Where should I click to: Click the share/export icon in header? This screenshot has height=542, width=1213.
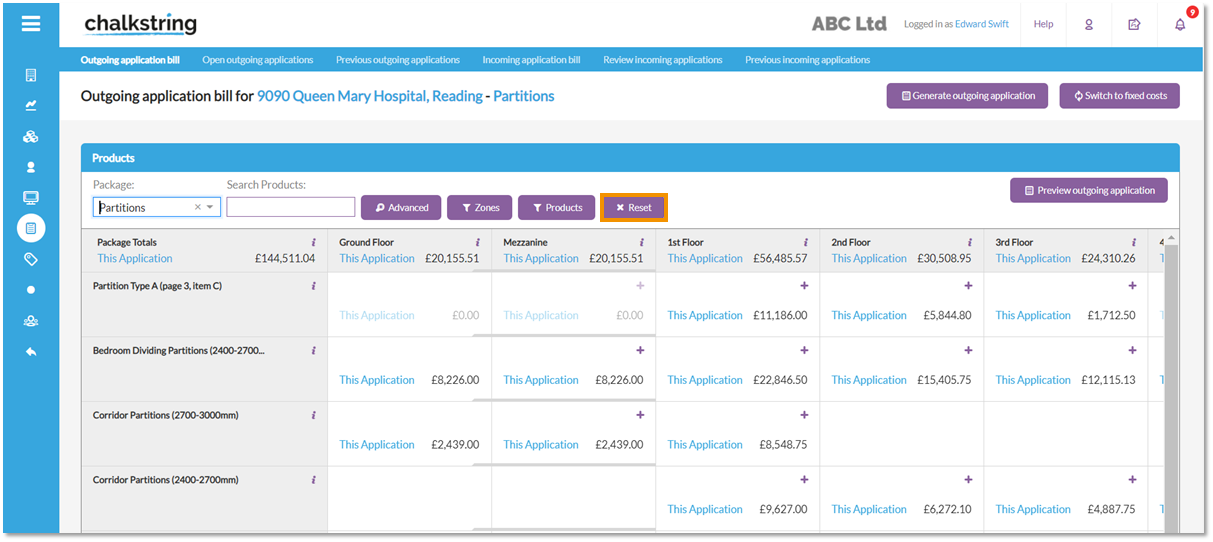1134,24
